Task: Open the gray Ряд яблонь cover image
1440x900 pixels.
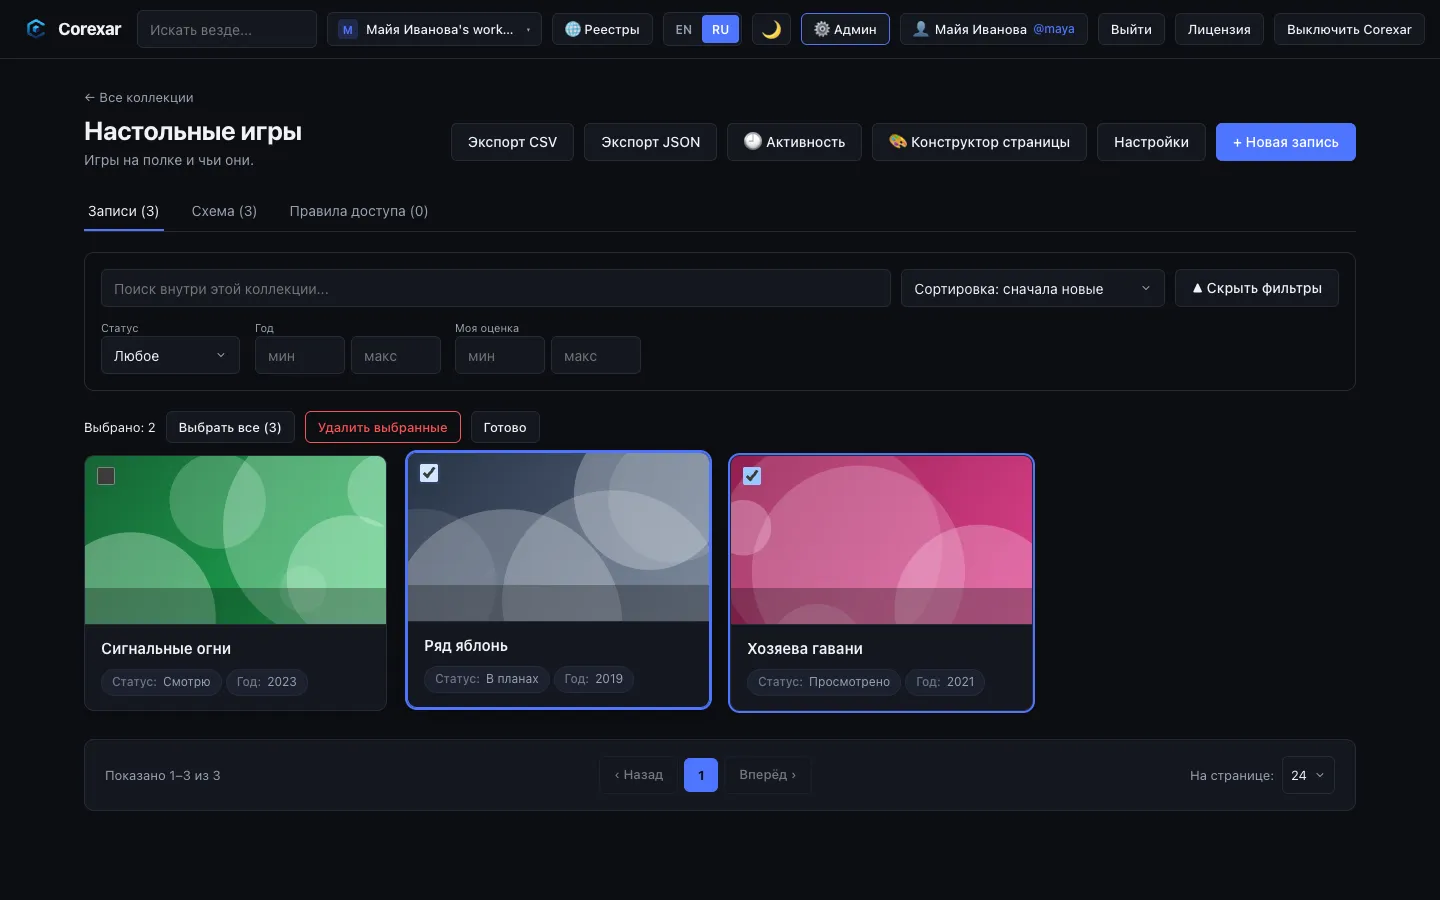Action: click(x=558, y=537)
